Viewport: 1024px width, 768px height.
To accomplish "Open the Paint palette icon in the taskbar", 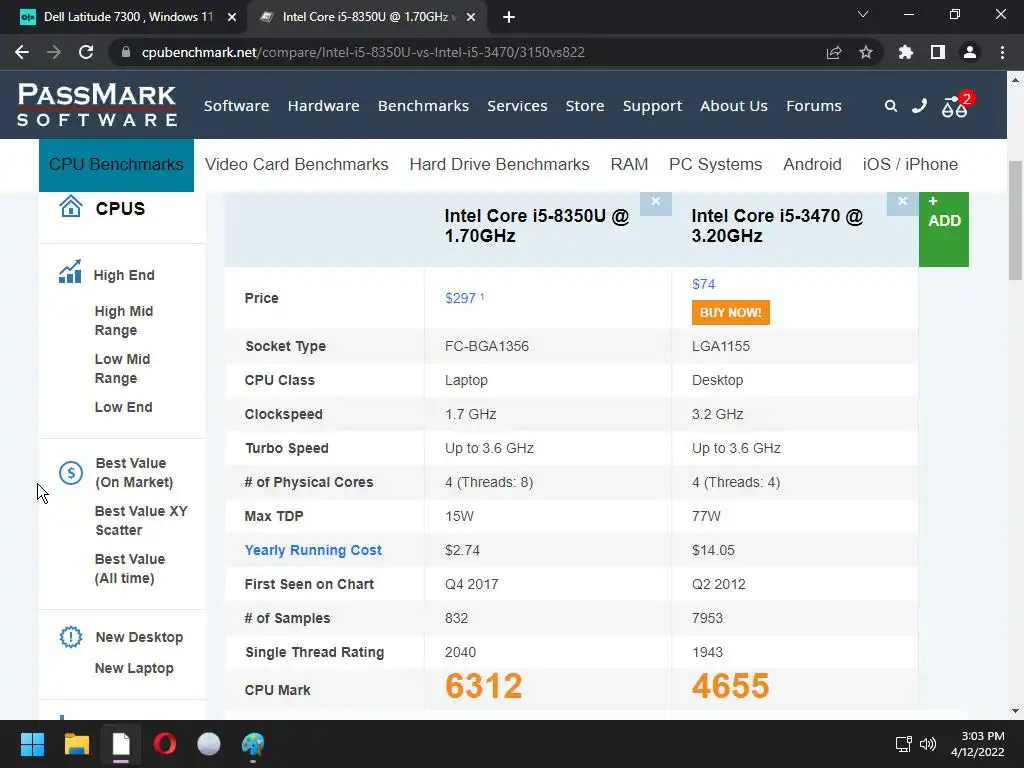I will tap(253, 744).
